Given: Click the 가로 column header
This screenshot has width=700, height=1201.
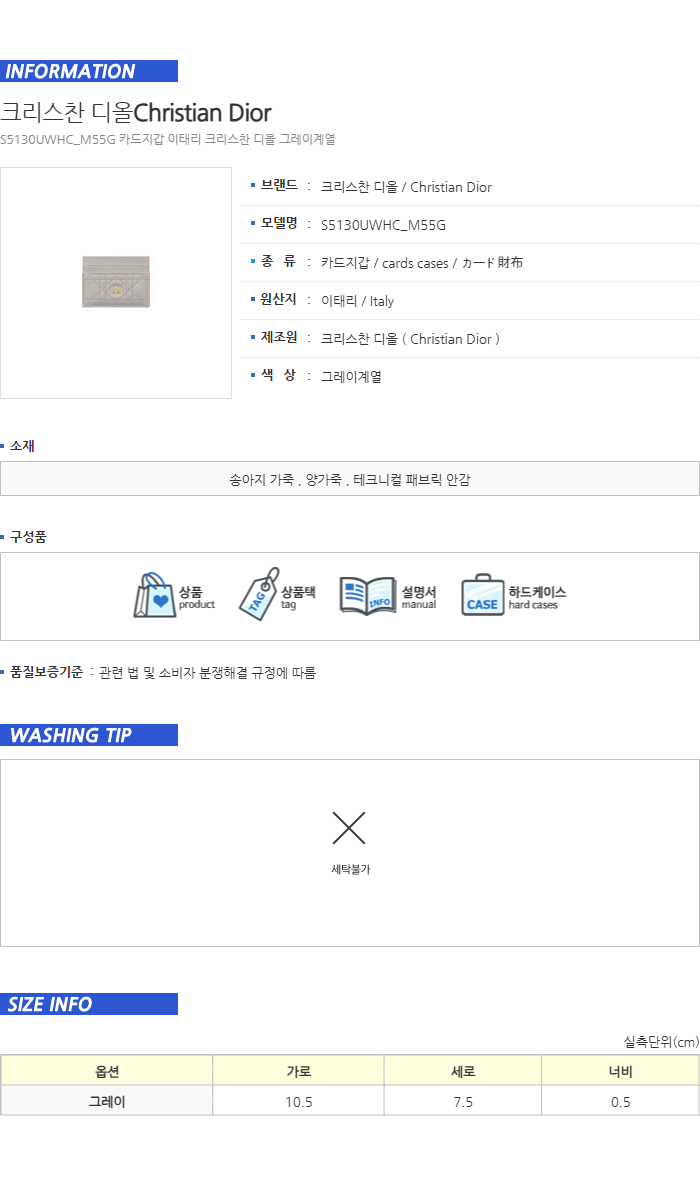Looking at the screenshot, I should coord(299,1072).
